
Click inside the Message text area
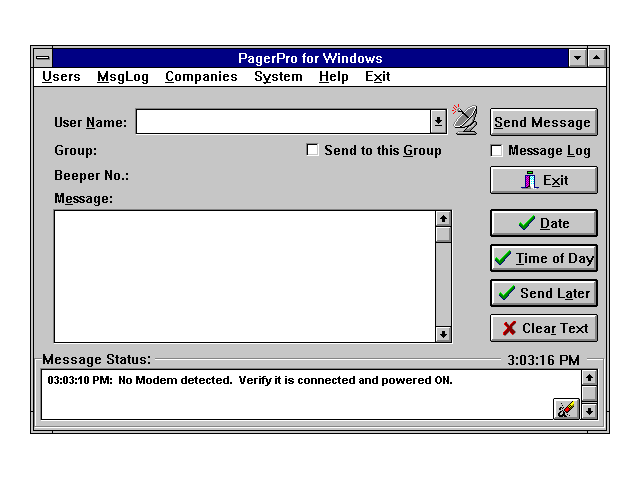(244, 276)
